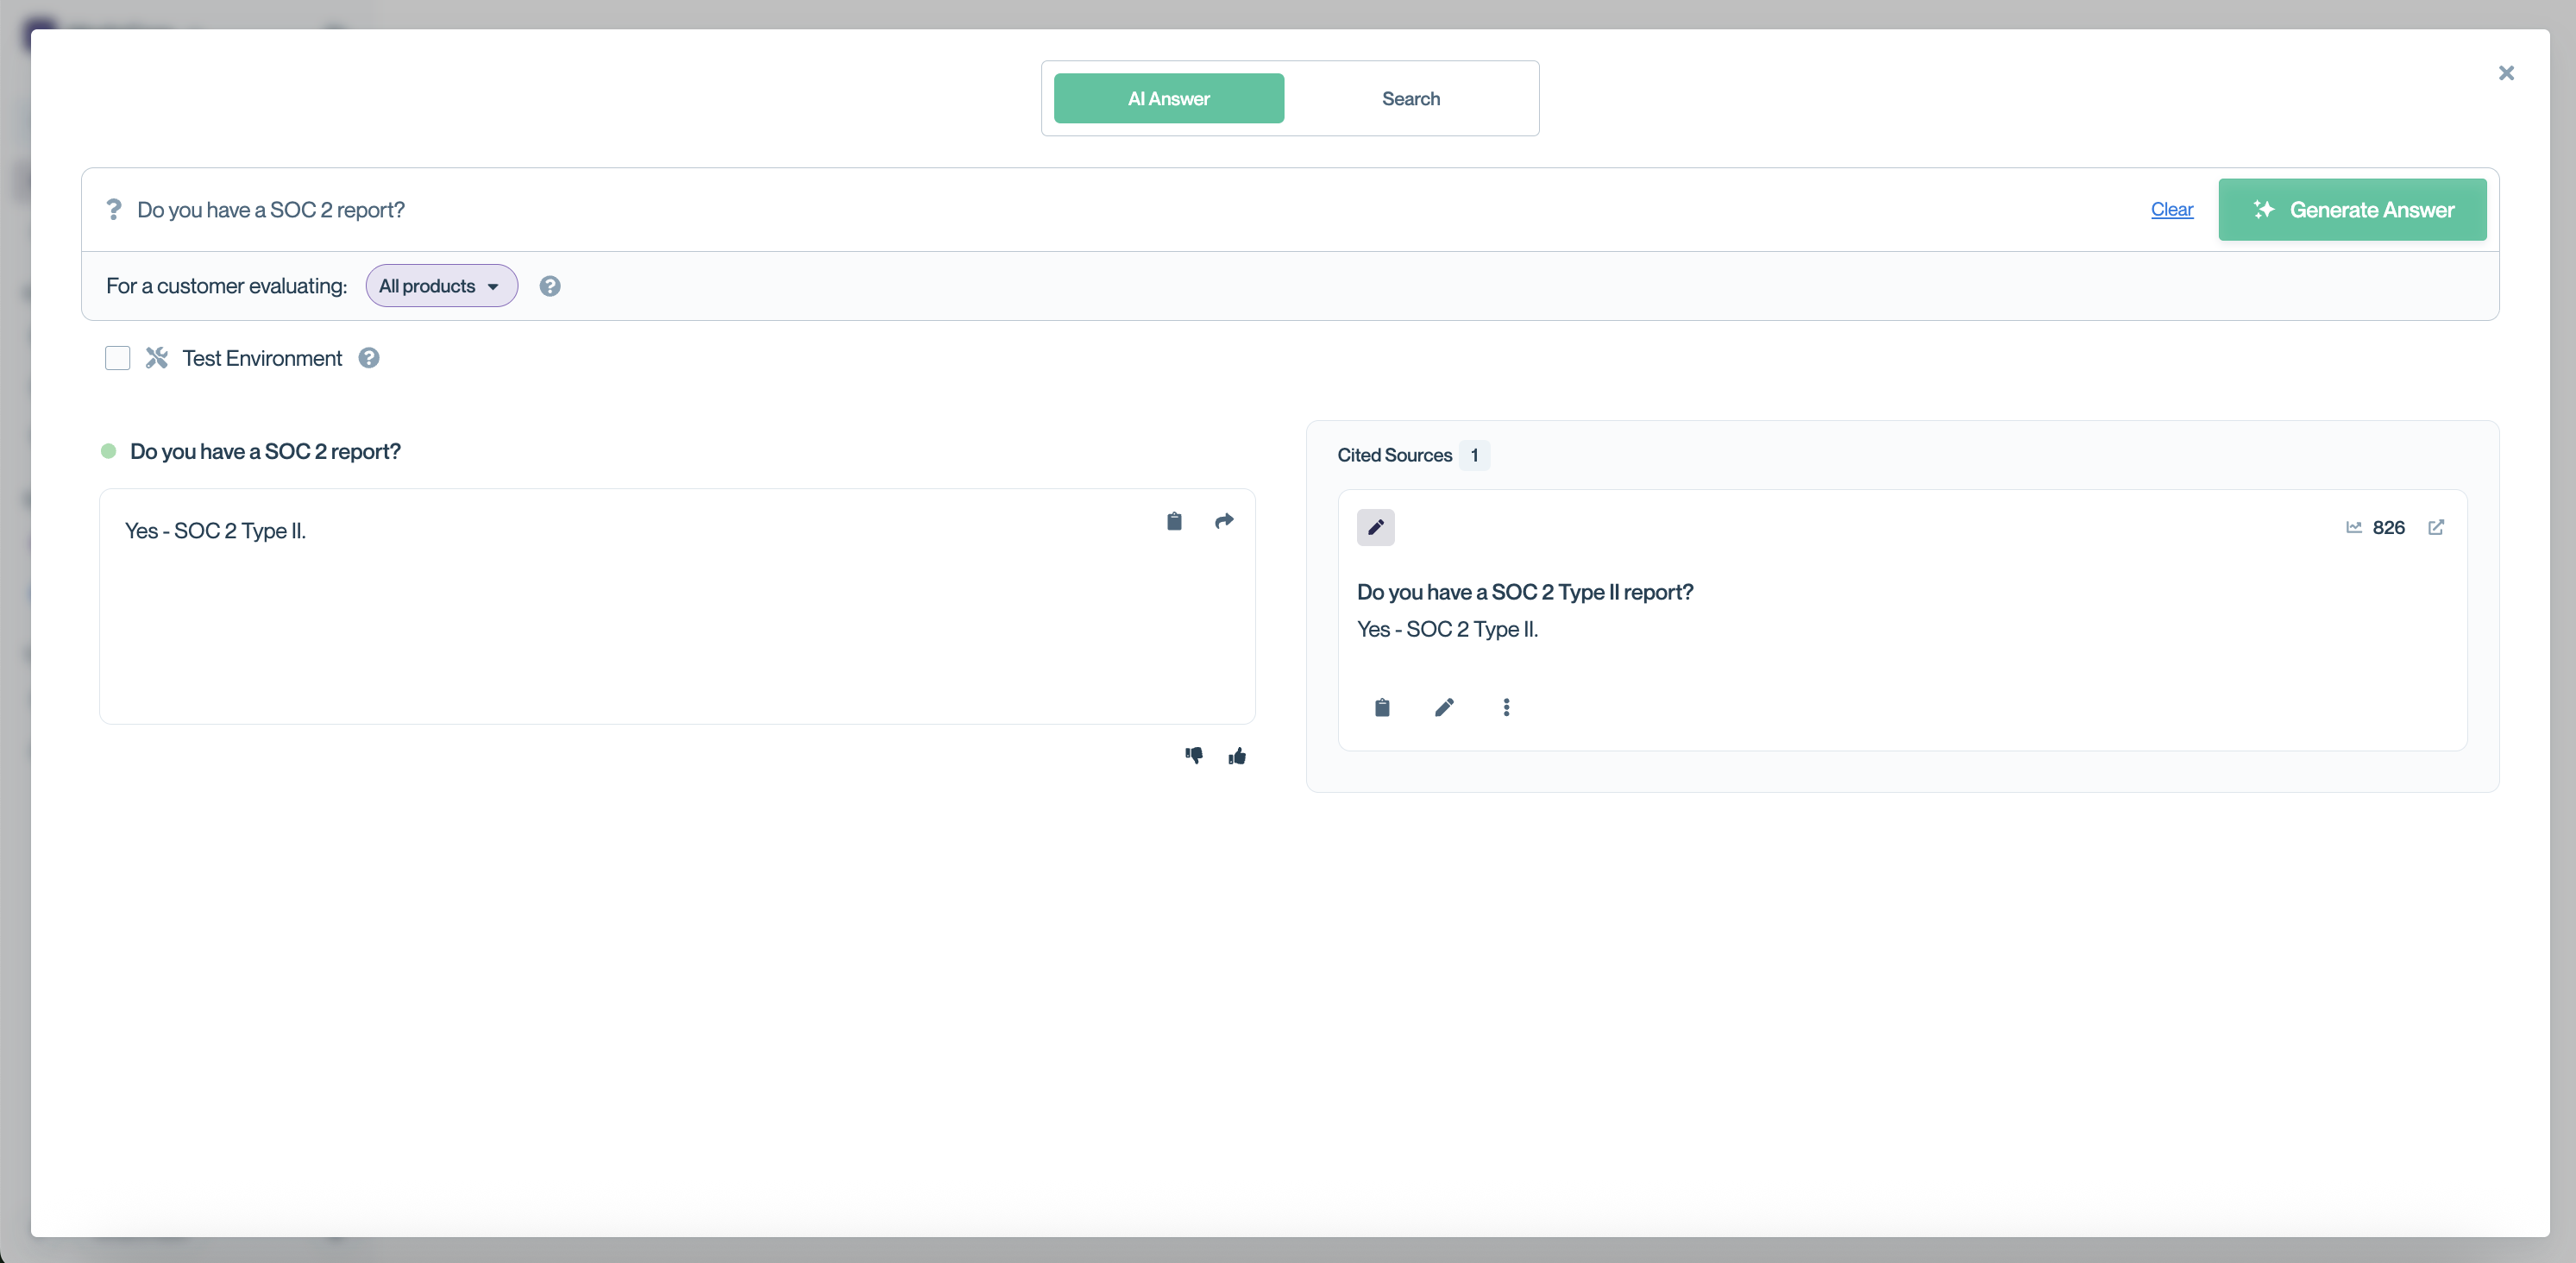Clear the question with Clear link
2576x1263 pixels.
tap(2172, 210)
